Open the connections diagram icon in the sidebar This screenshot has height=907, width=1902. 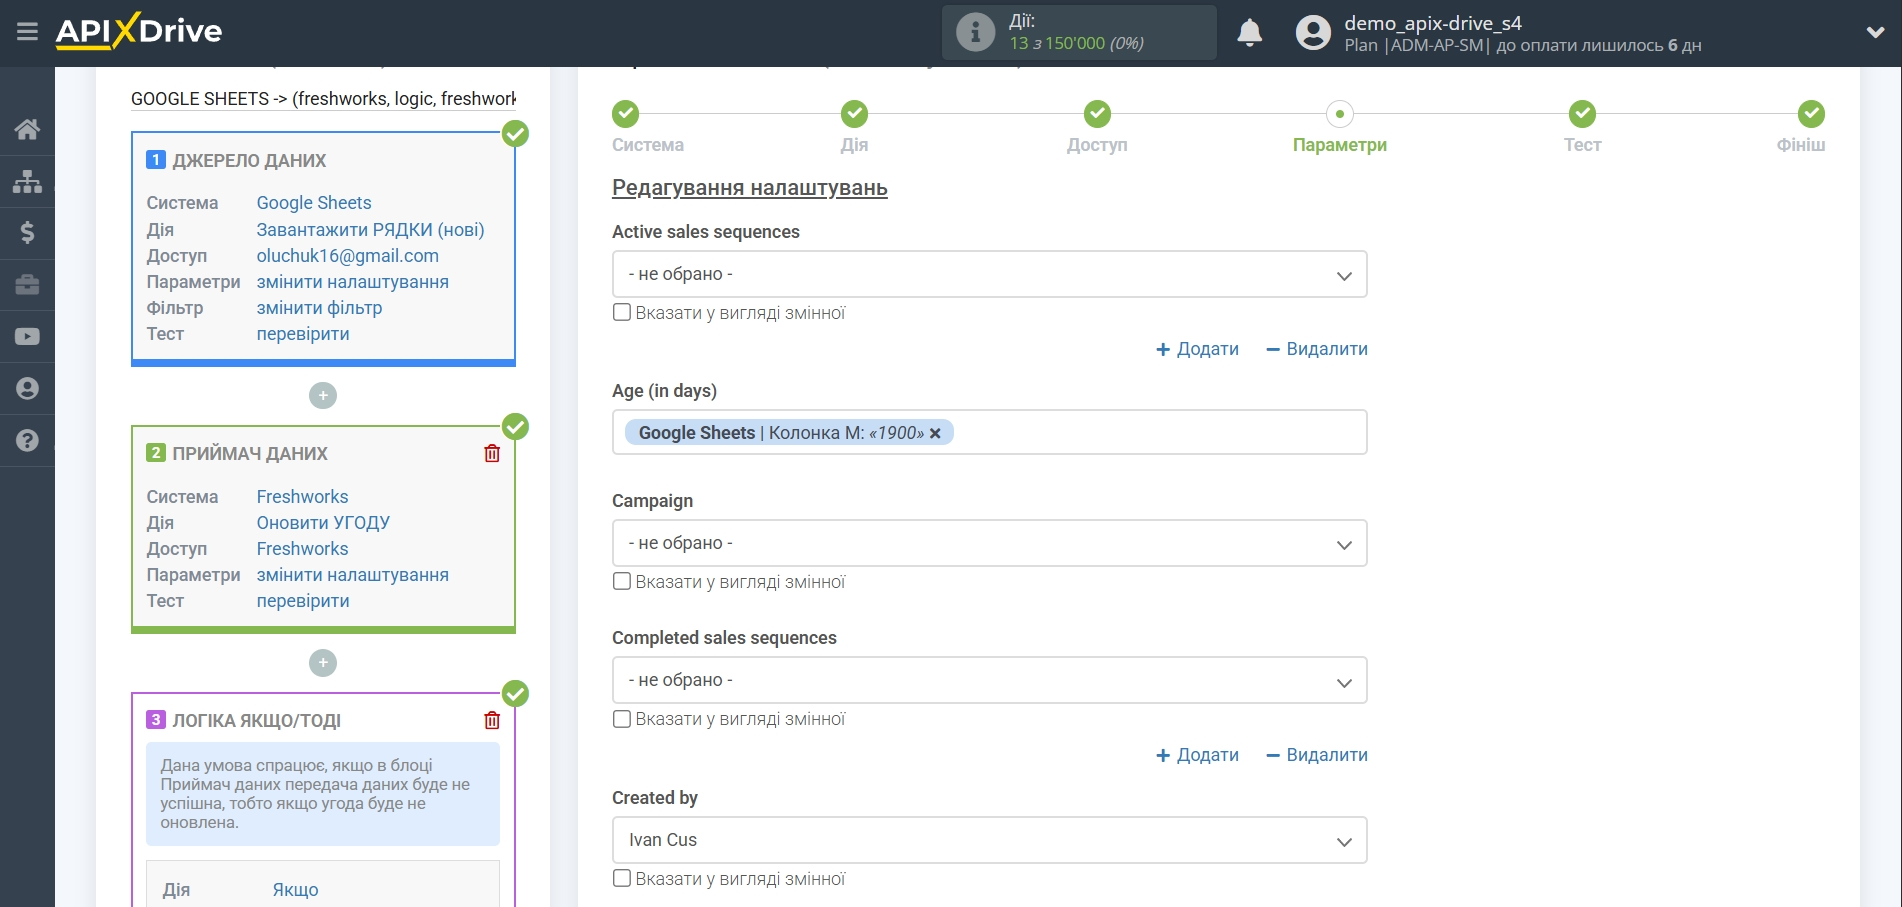point(27,181)
